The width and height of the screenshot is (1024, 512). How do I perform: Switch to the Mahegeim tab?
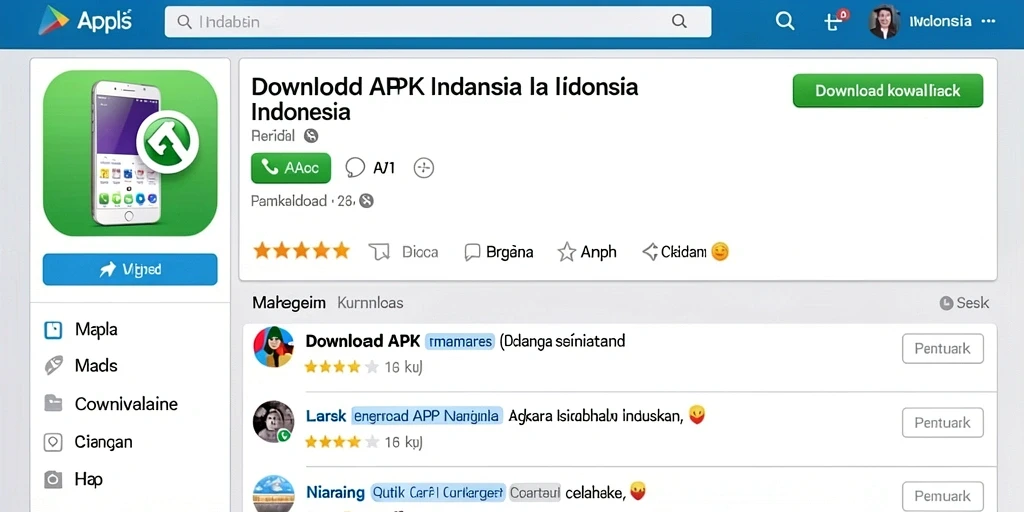[289, 303]
